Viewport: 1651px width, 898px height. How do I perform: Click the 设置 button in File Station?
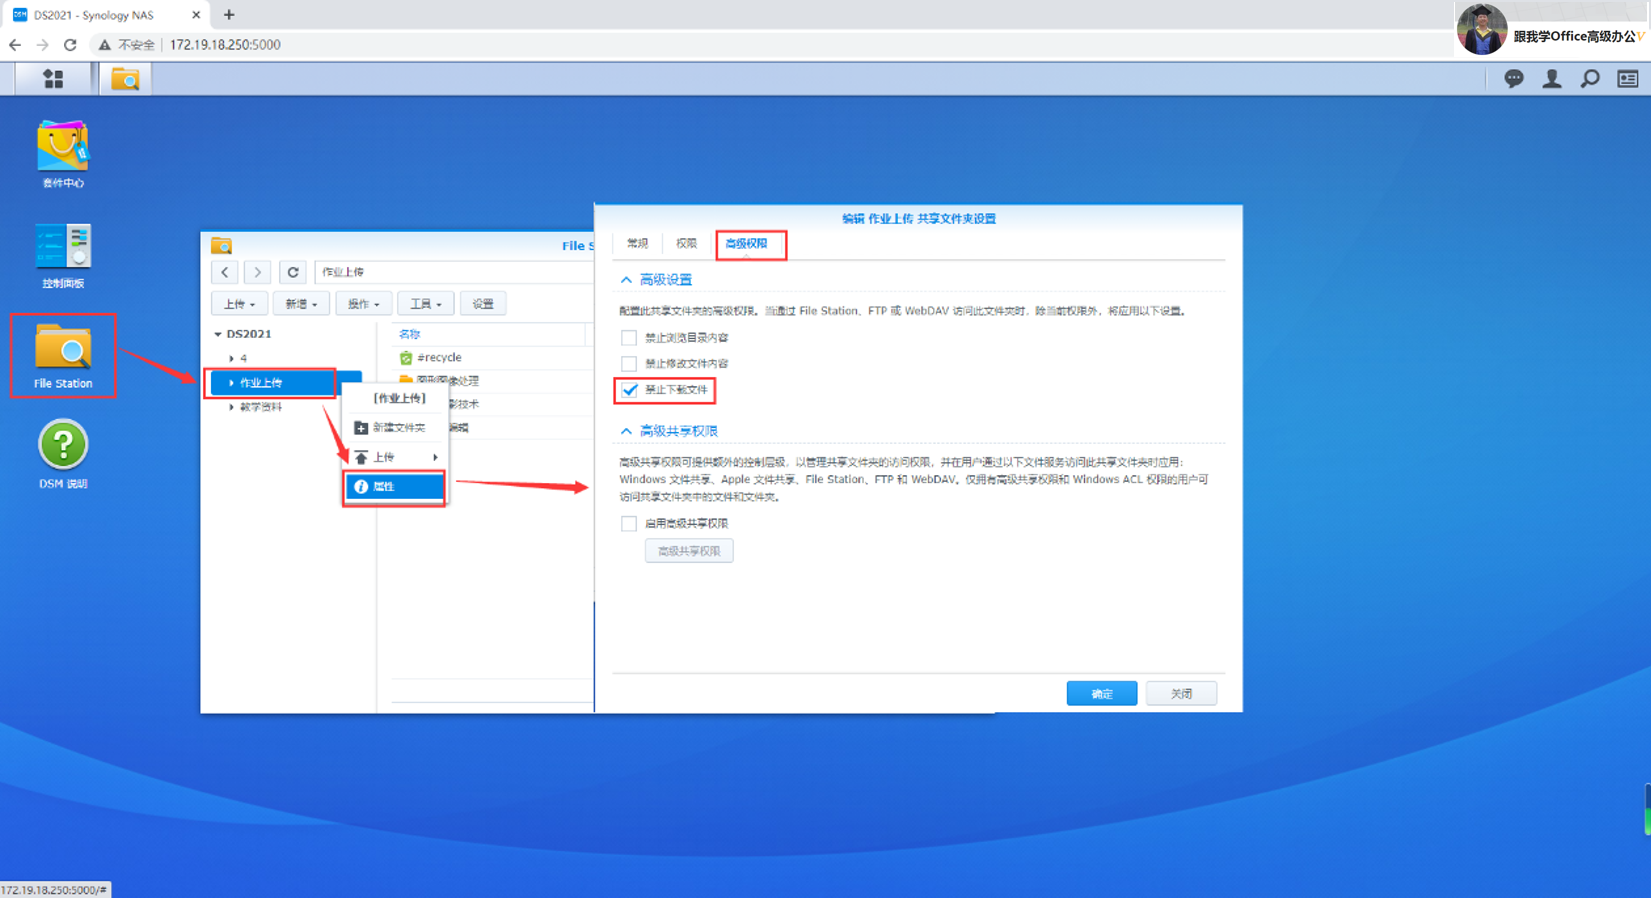click(483, 304)
